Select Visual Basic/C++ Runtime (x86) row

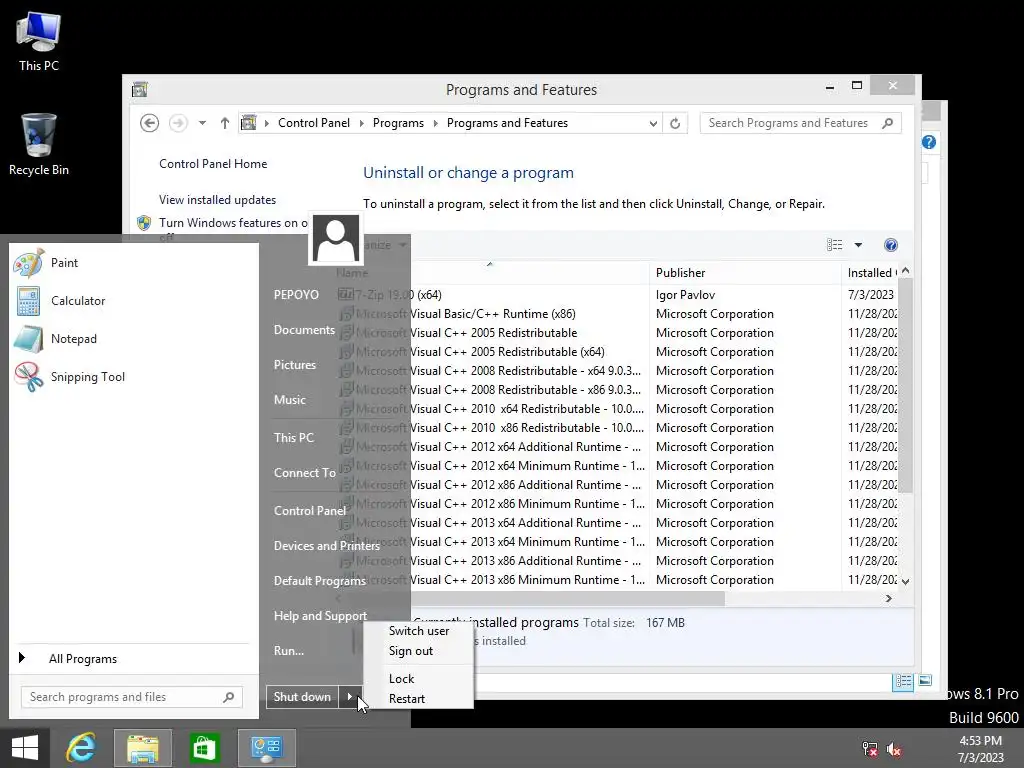[x=617, y=314]
